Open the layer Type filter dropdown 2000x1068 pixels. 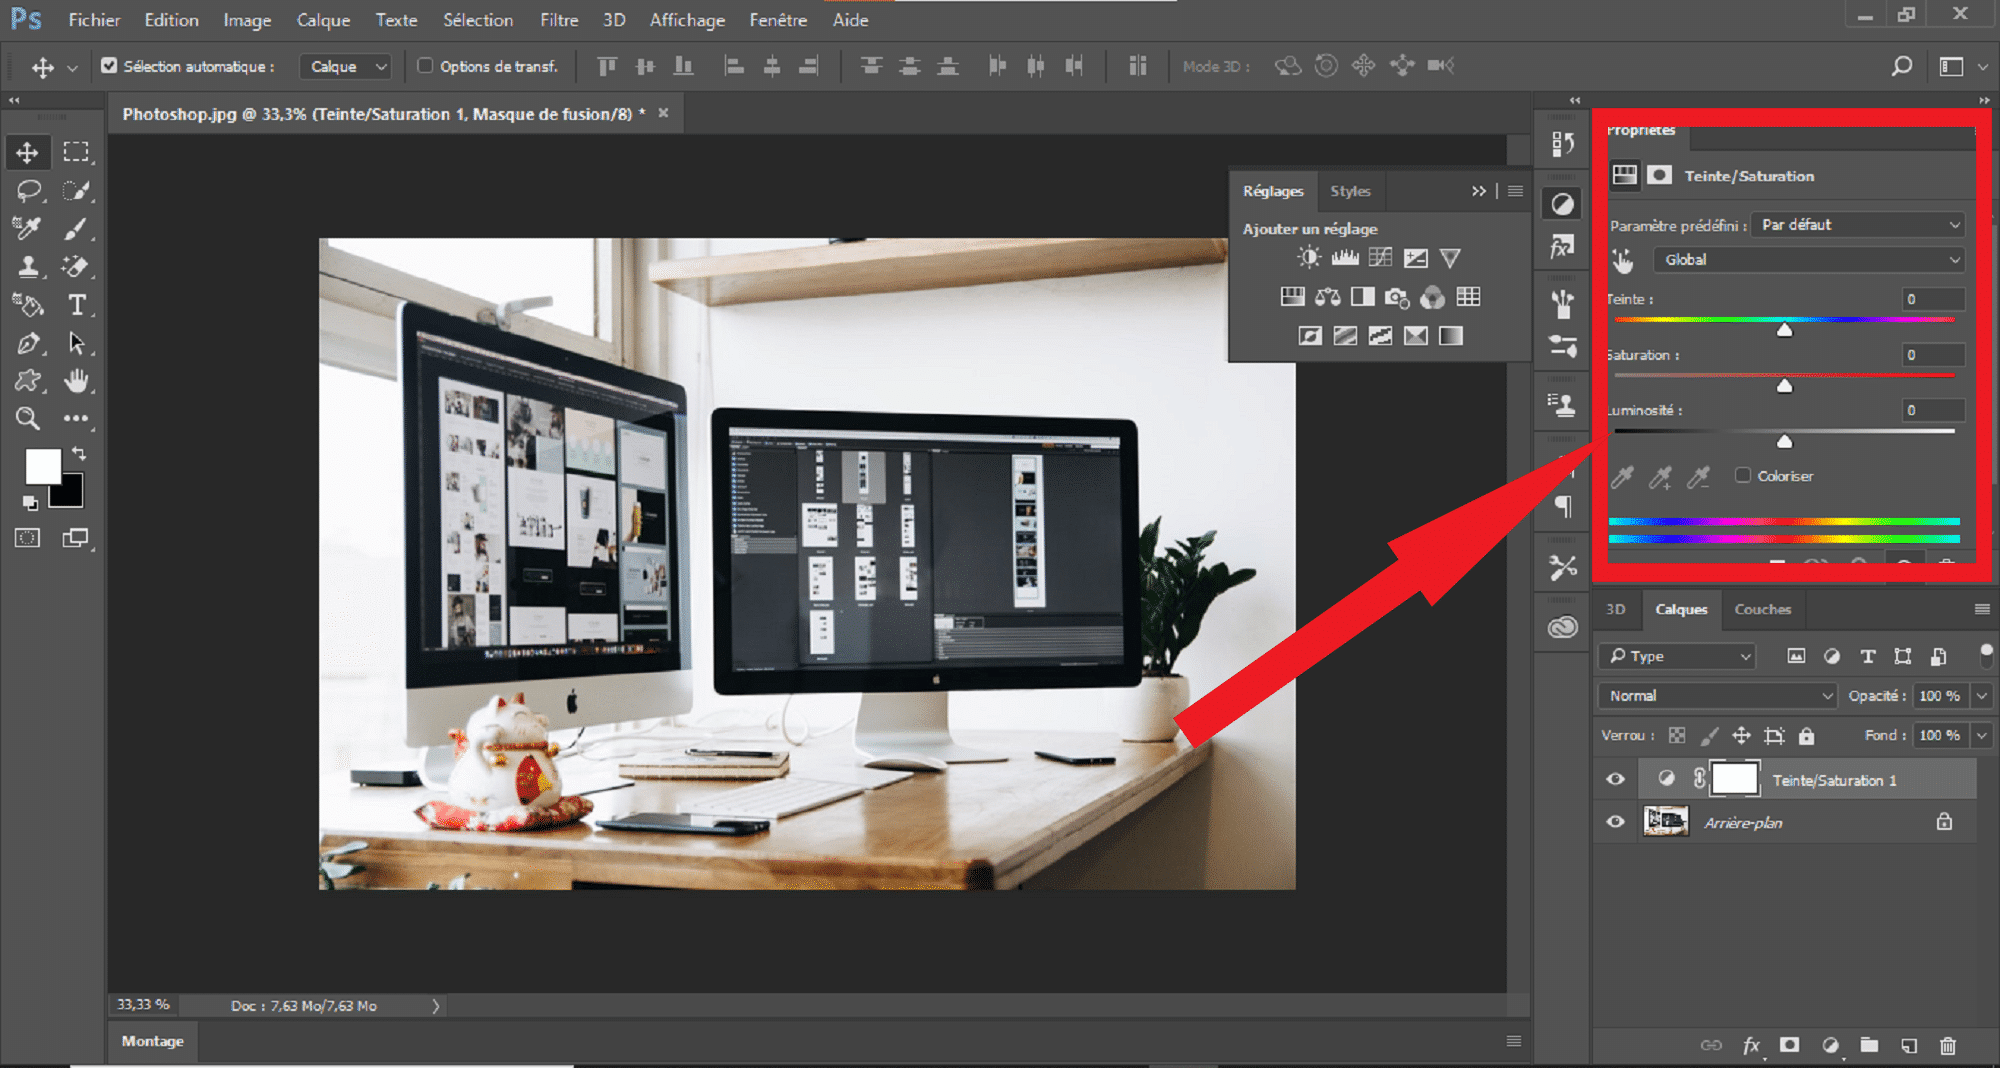pyautogui.click(x=1677, y=656)
